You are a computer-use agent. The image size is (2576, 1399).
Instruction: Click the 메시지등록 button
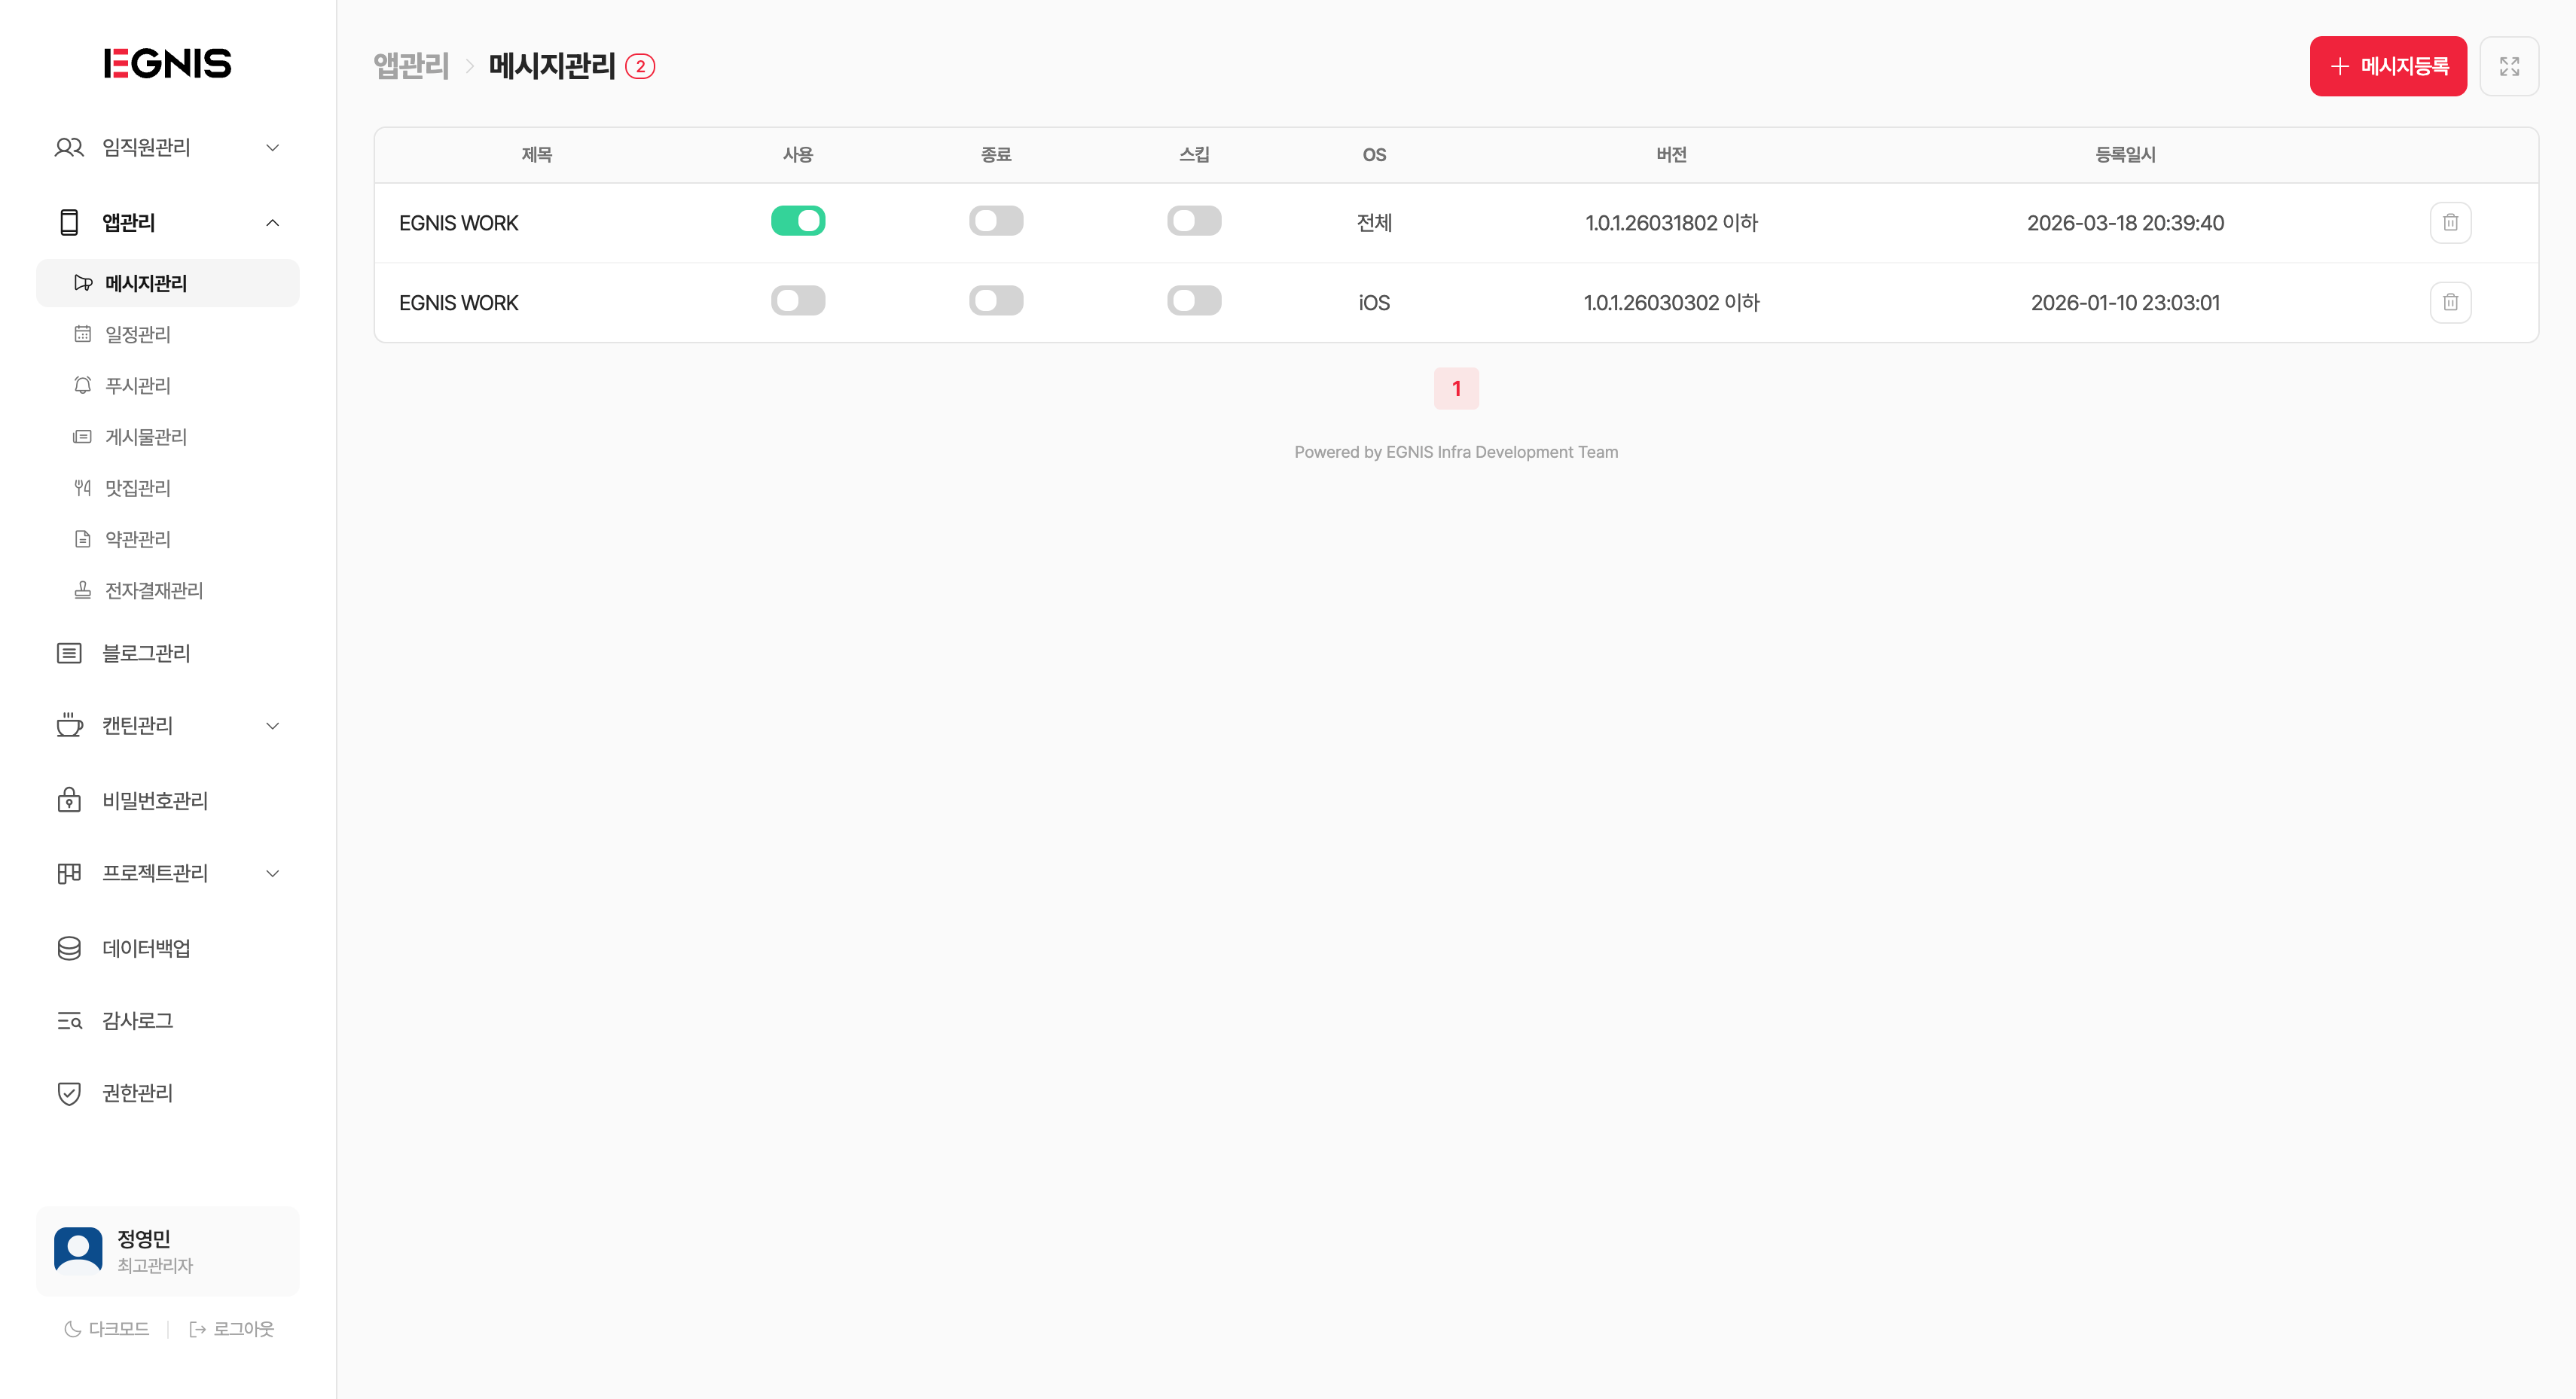[x=2388, y=66]
